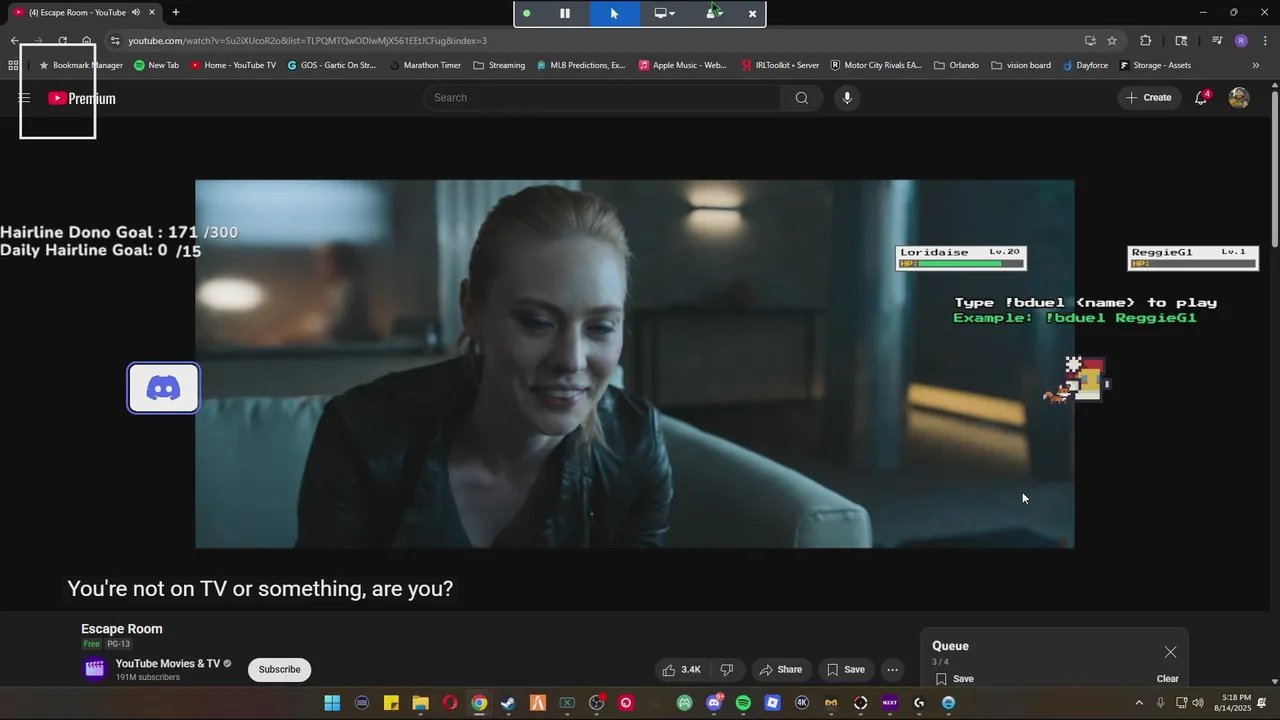
Task: Click the search magnifier button
Action: pos(802,98)
